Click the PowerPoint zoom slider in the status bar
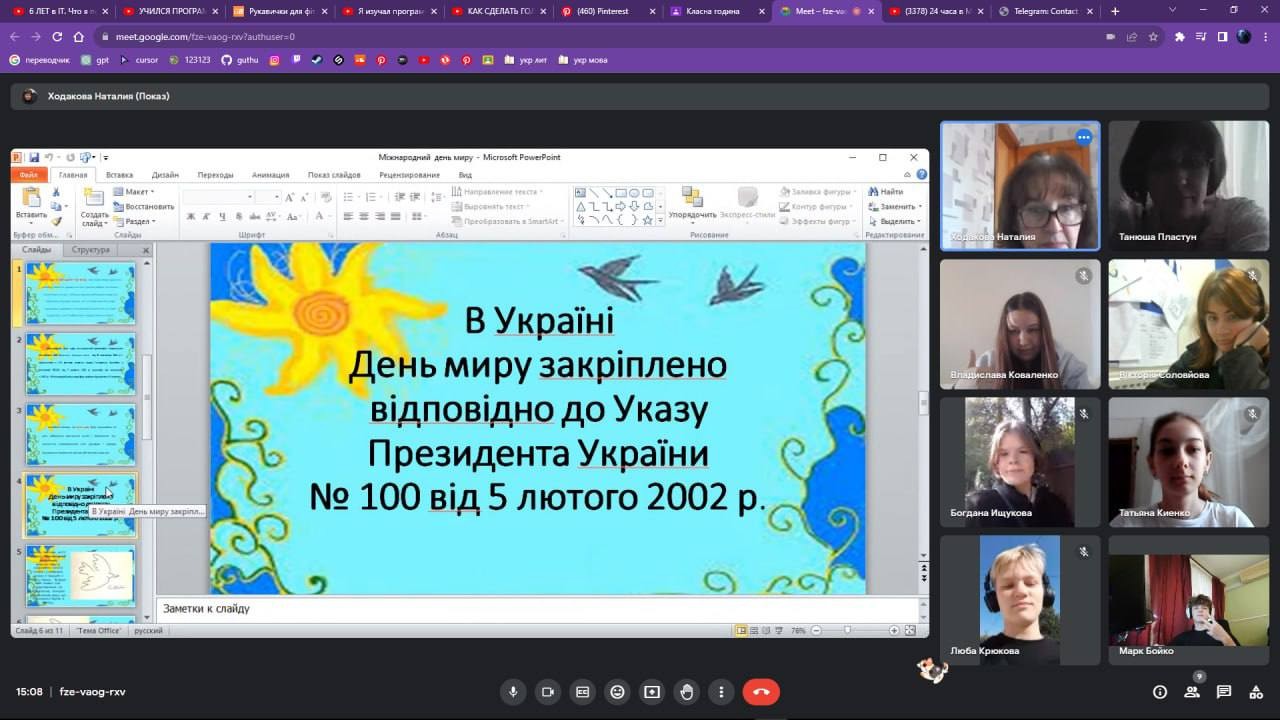The height and width of the screenshot is (720, 1280). (848, 631)
